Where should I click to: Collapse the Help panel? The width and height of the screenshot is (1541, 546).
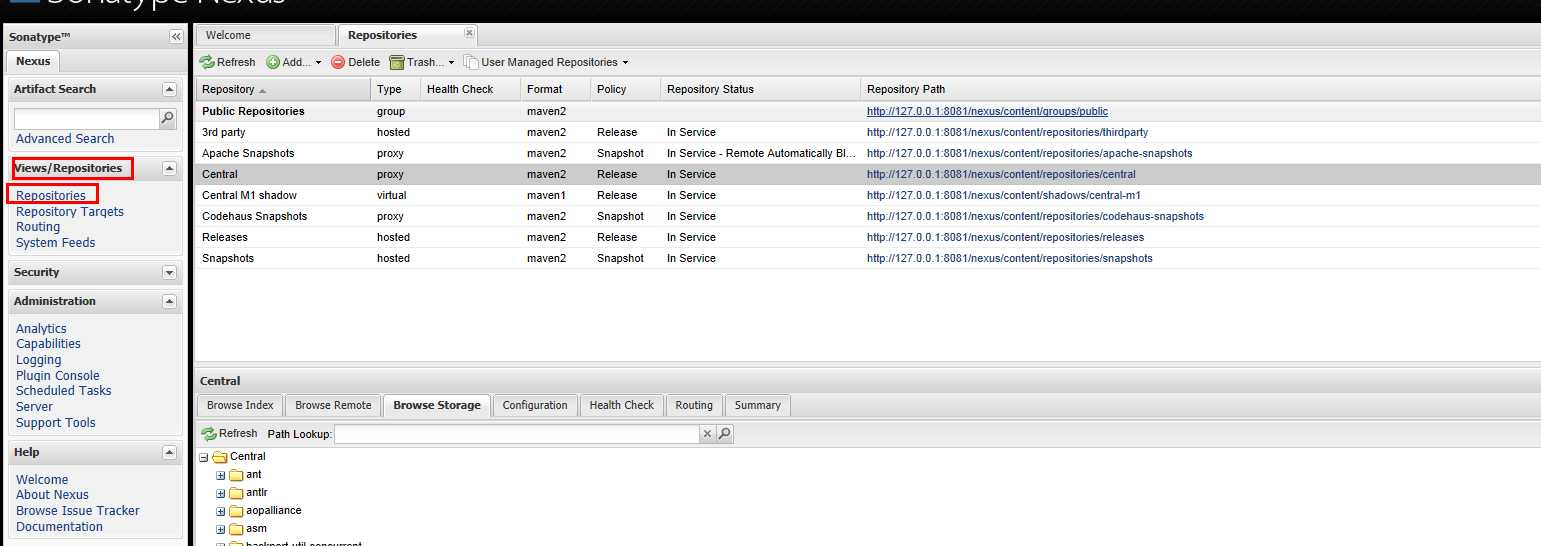pyautogui.click(x=169, y=452)
